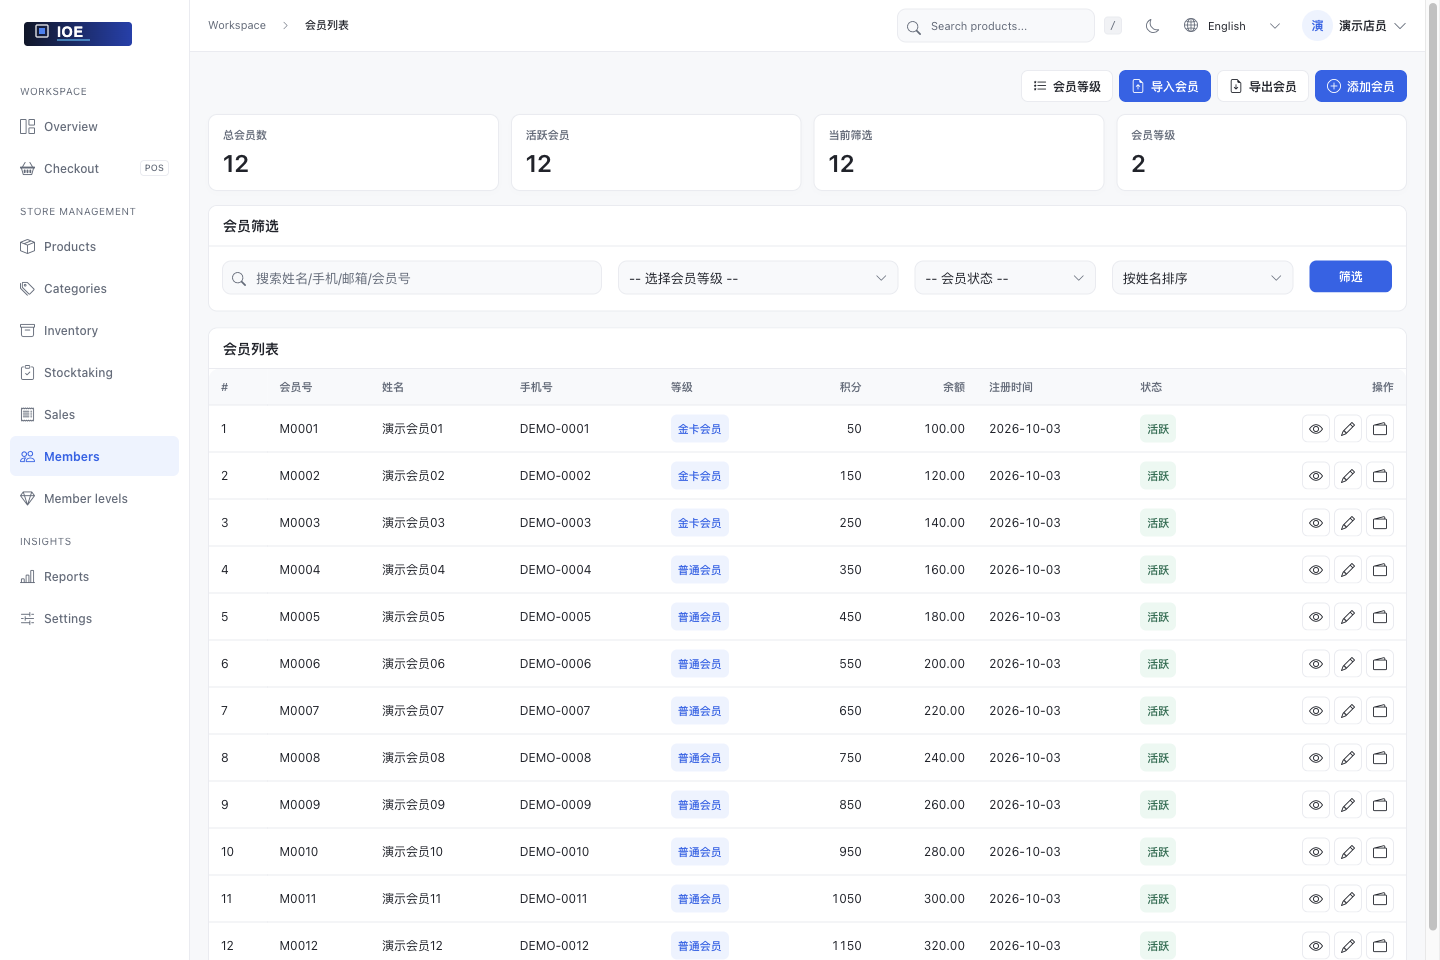Click the 演 user avatar
The image size is (1440, 960).
(1317, 26)
